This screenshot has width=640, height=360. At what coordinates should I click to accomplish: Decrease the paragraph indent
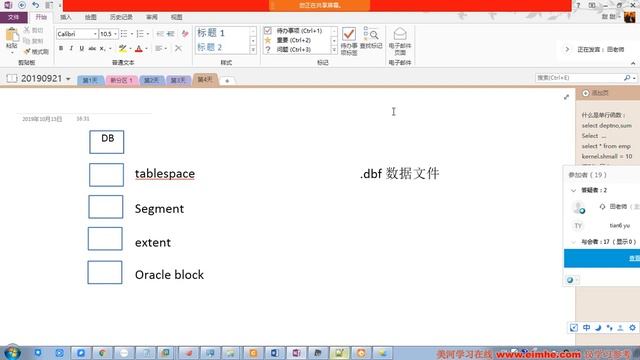pos(160,34)
